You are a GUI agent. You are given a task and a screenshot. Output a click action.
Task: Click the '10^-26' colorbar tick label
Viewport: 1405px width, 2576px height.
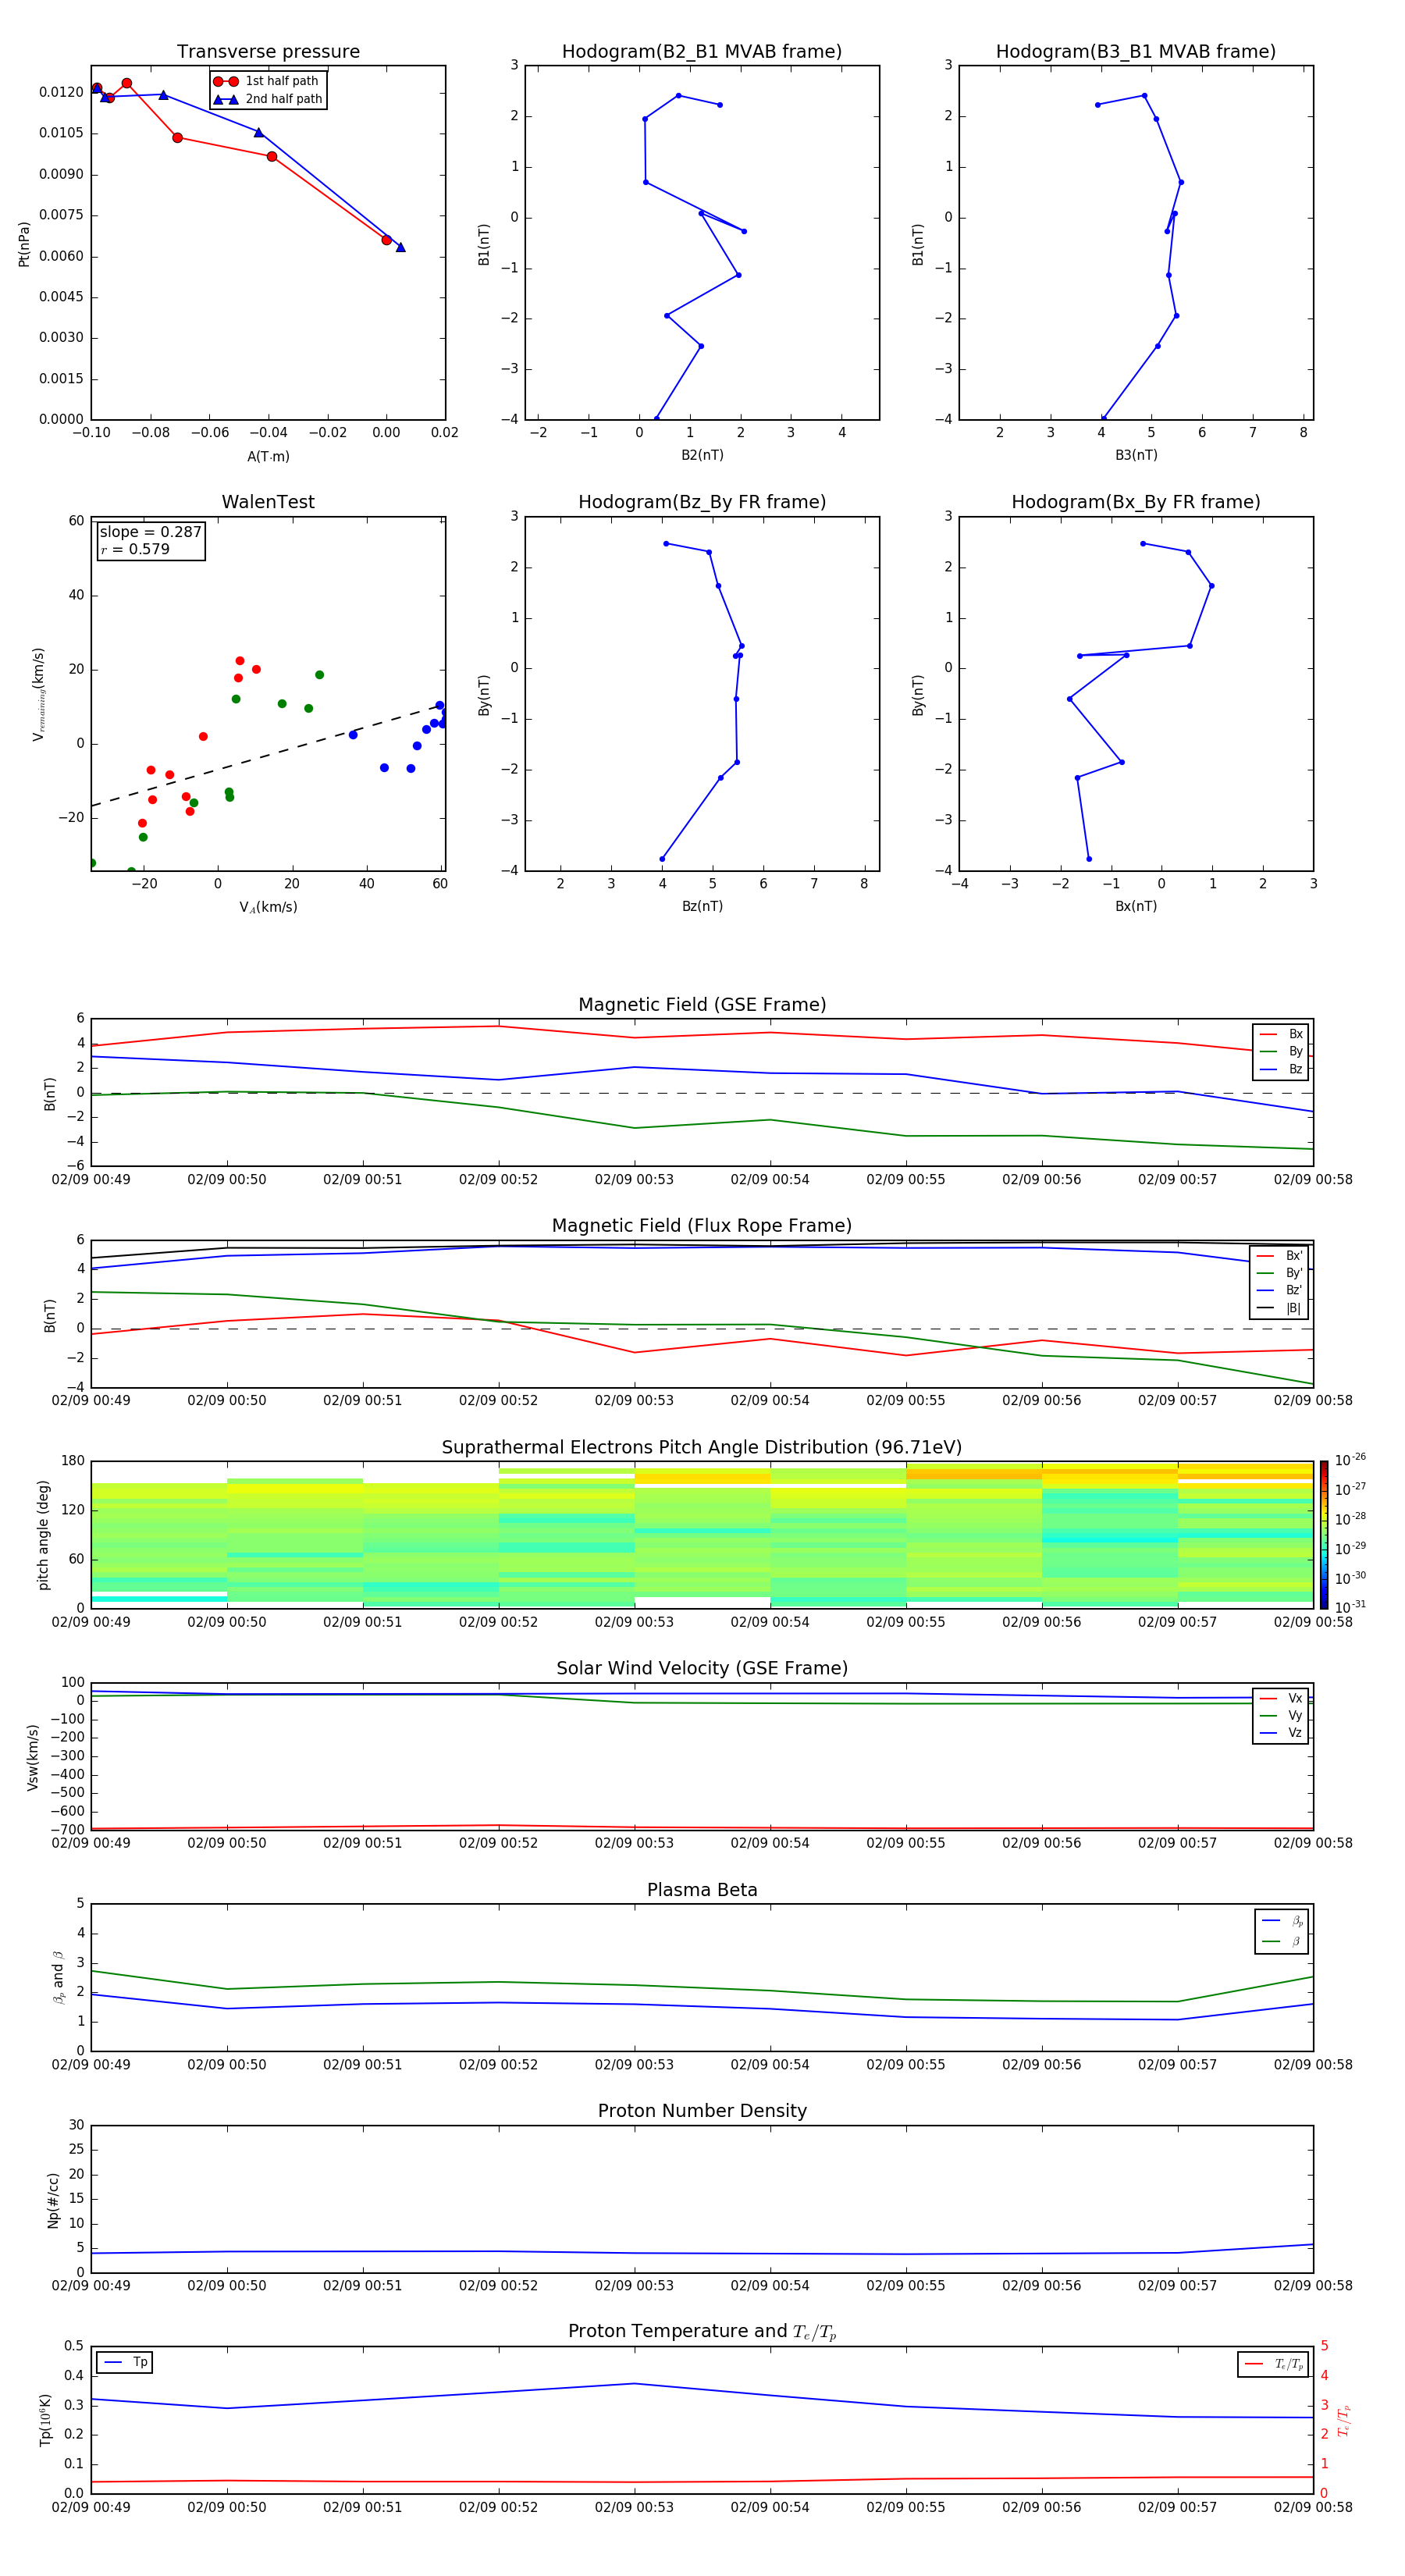(1350, 1460)
